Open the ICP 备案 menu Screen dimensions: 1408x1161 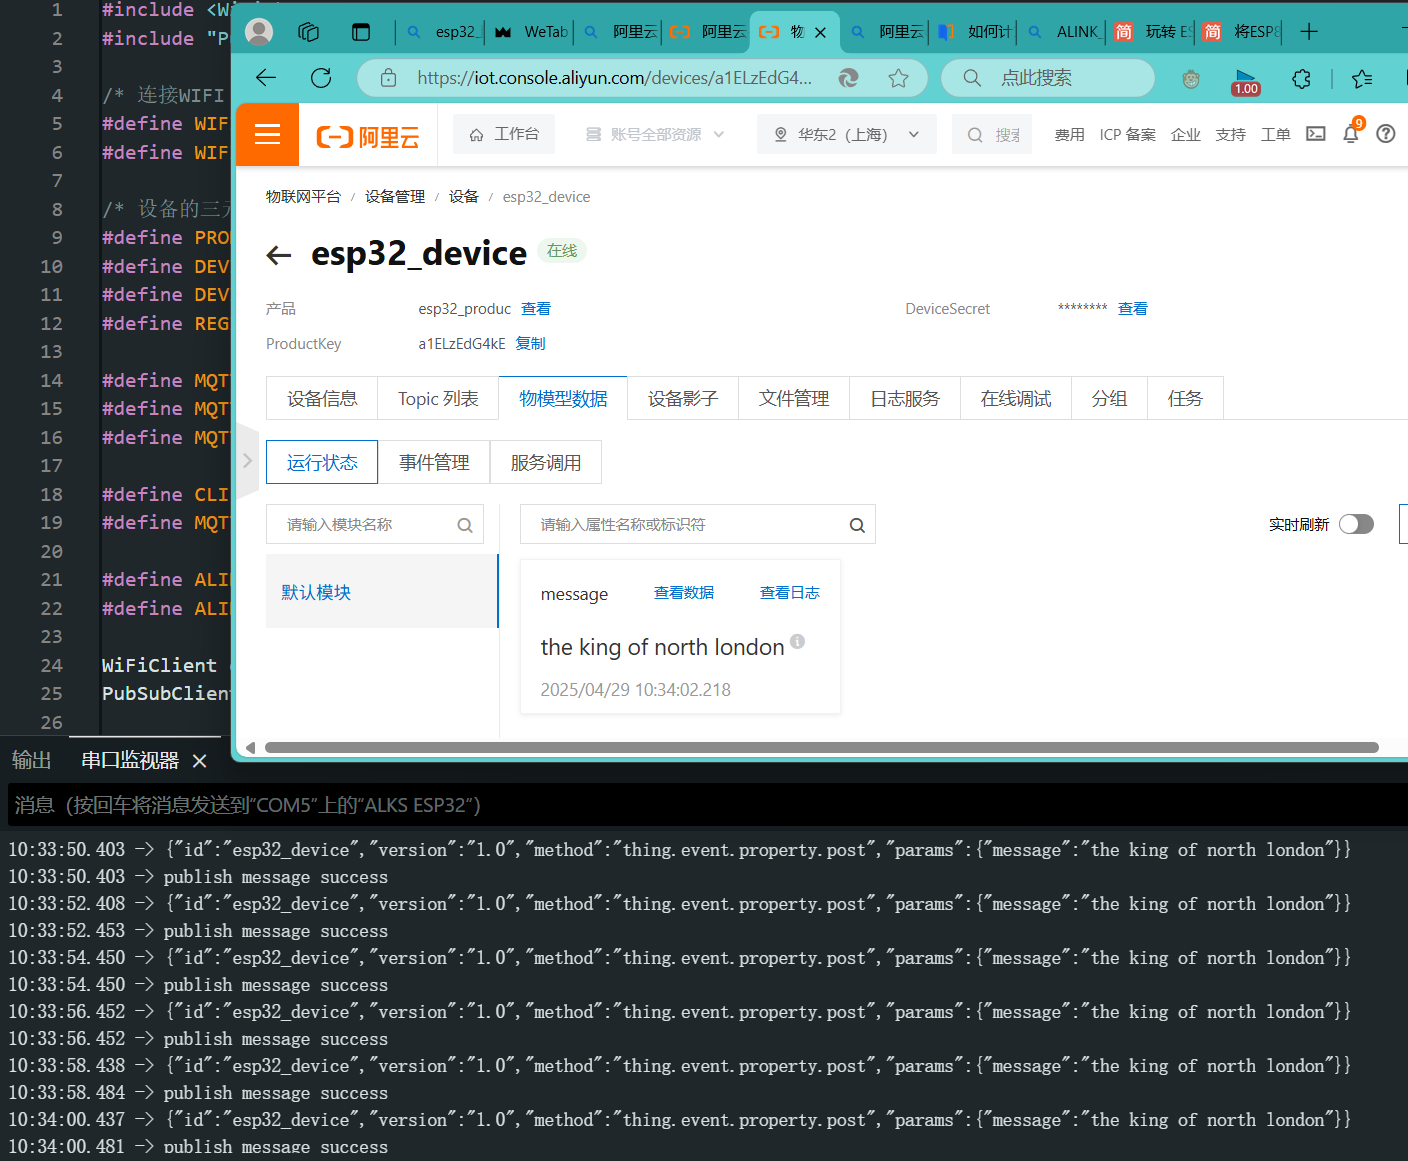[1127, 135]
